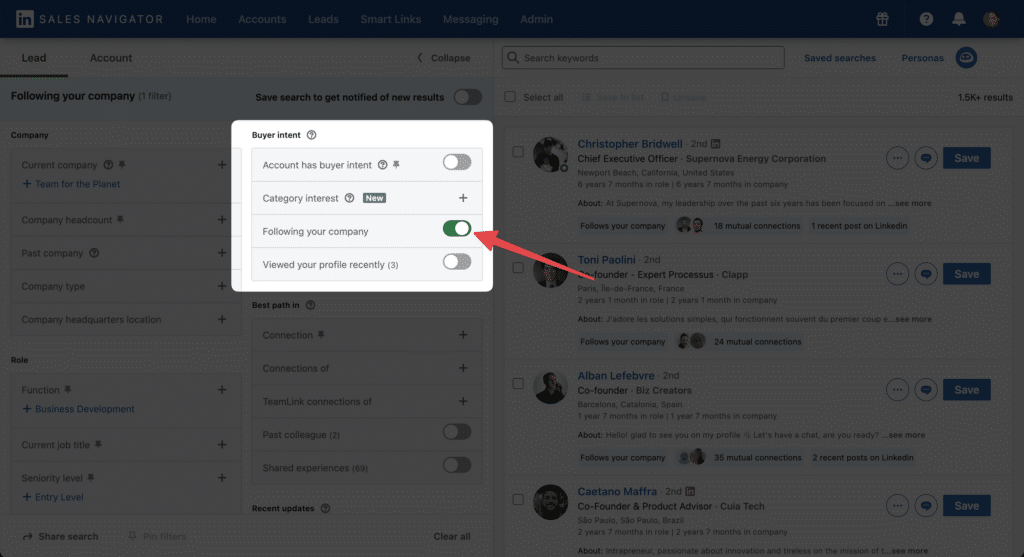Click the Search keywords field
This screenshot has width=1024, height=557.
click(643, 57)
